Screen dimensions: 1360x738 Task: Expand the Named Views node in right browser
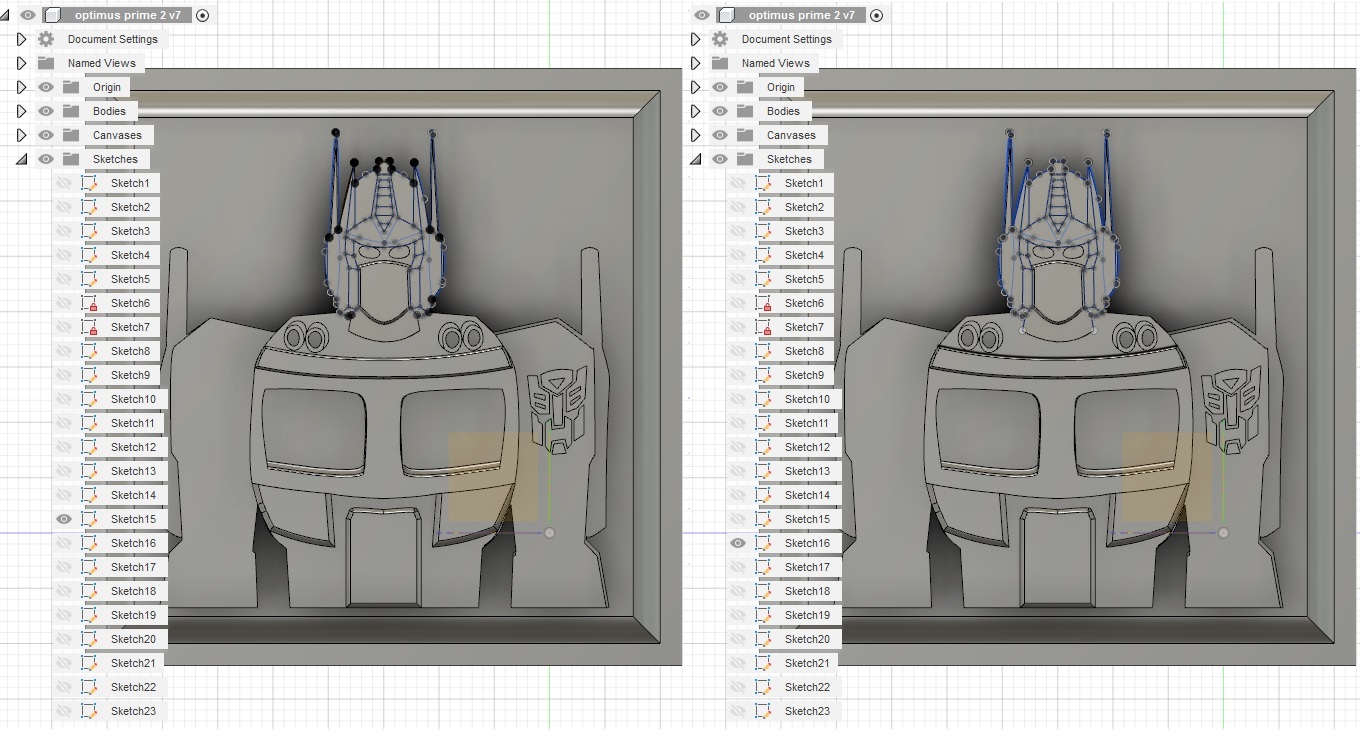(696, 63)
